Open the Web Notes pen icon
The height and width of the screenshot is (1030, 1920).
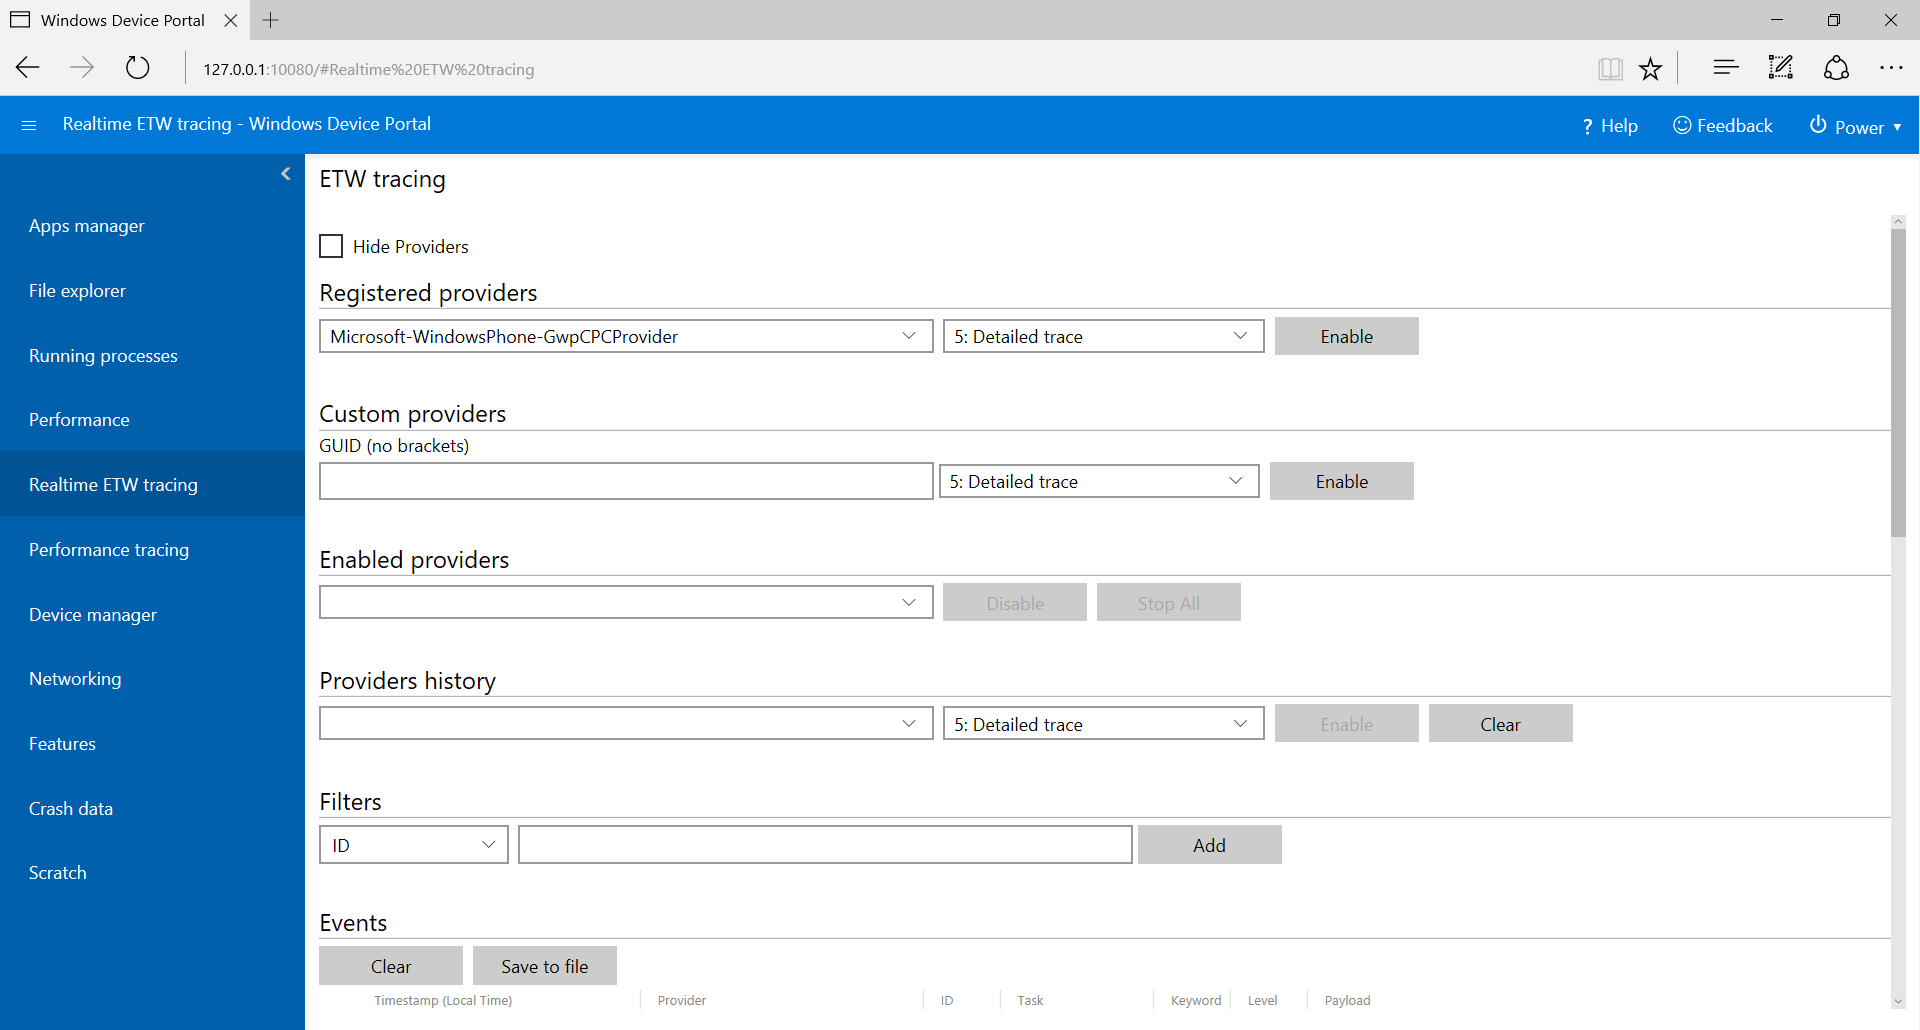point(1780,68)
